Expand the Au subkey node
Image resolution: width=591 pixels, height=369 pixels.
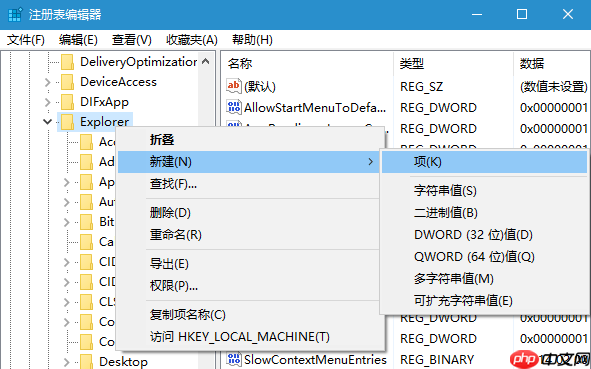pyautogui.click(x=67, y=202)
